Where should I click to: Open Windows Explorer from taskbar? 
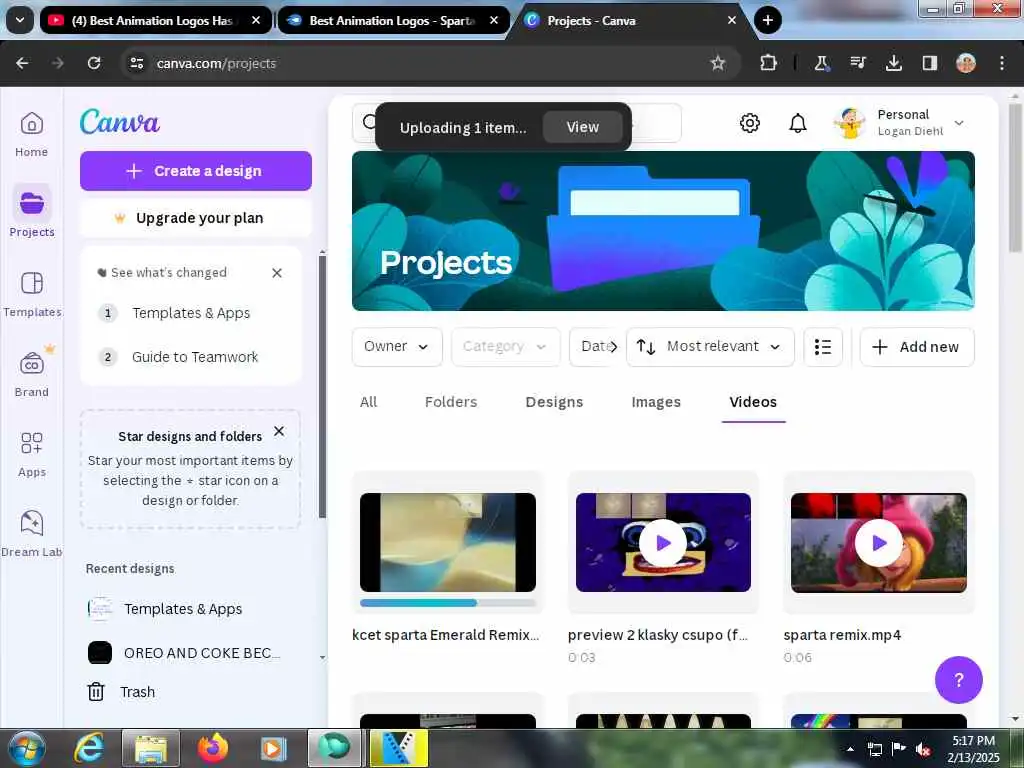[151, 748]
